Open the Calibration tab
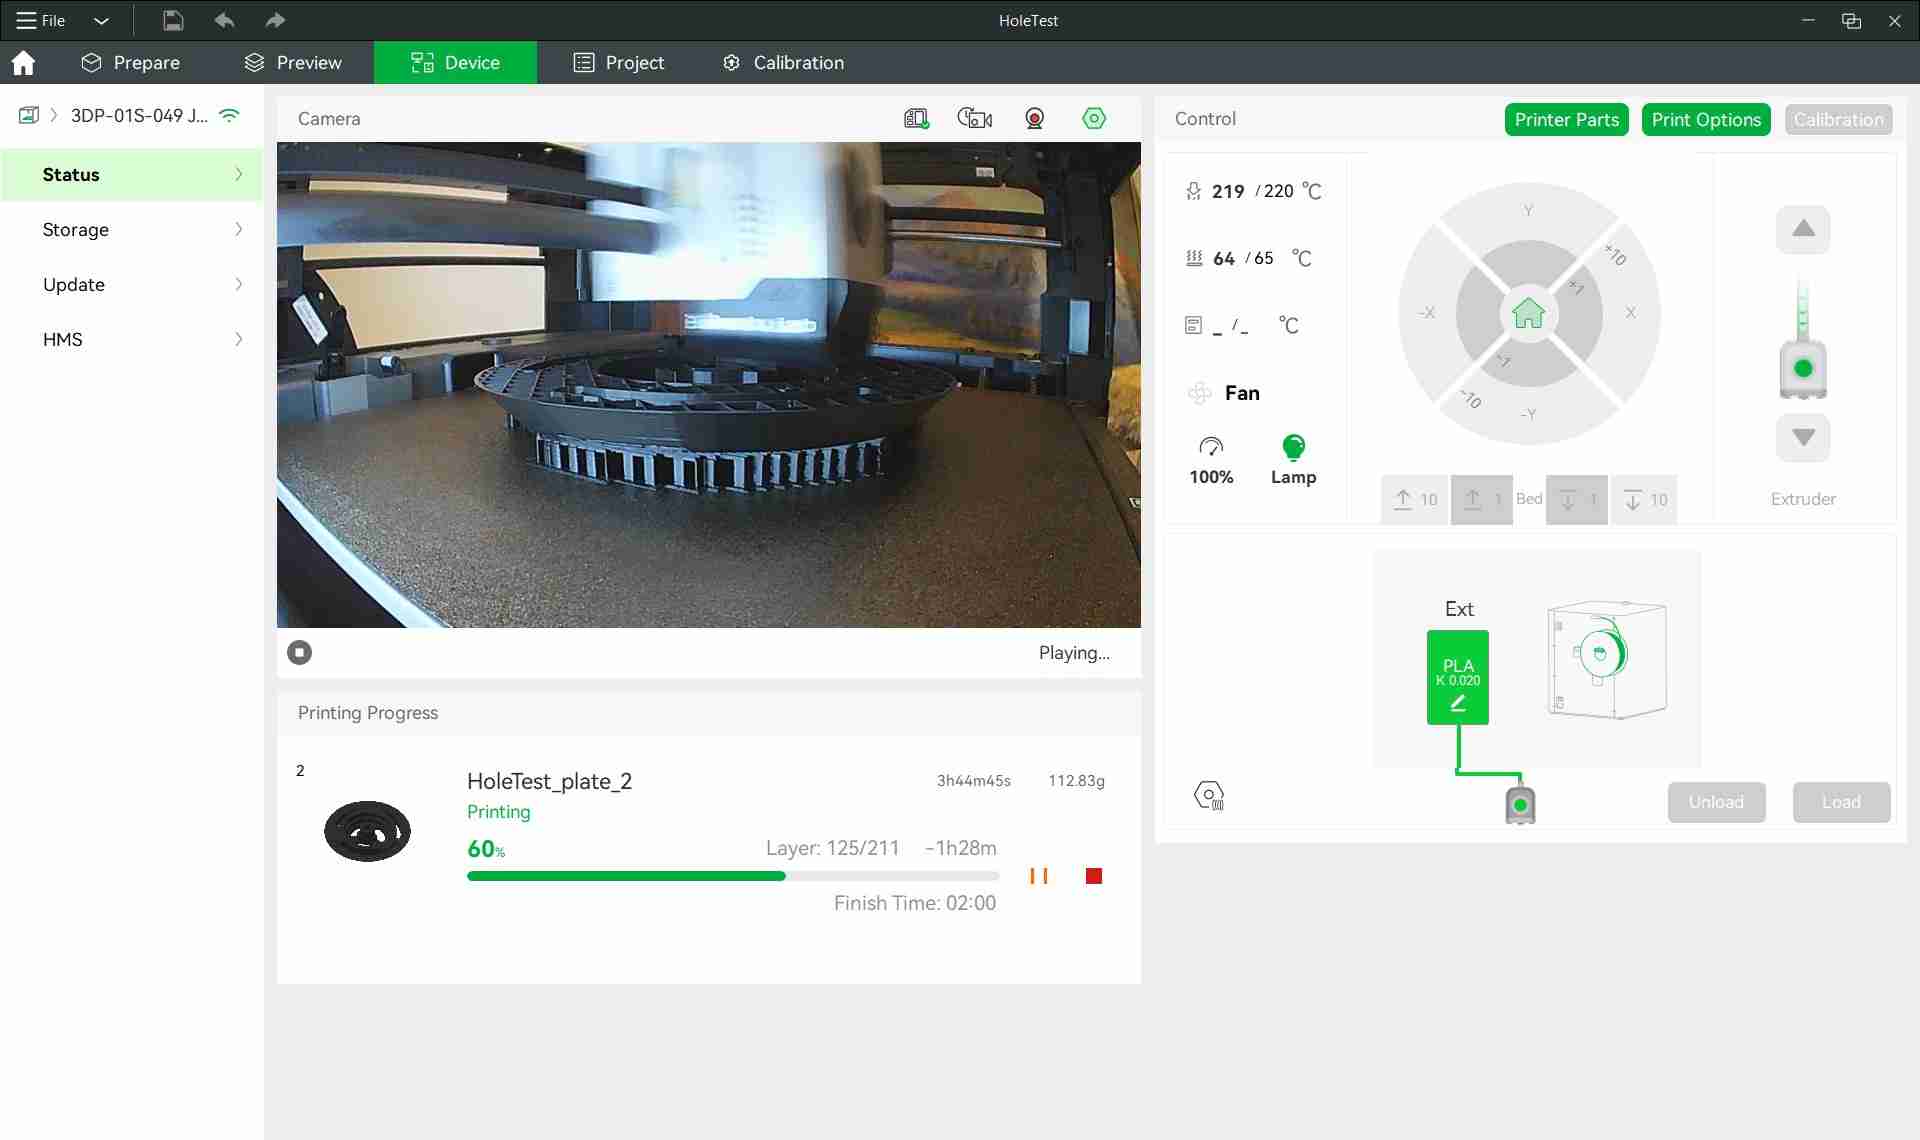Viewport: 1920px width, 1140px height. click(784, 63)
